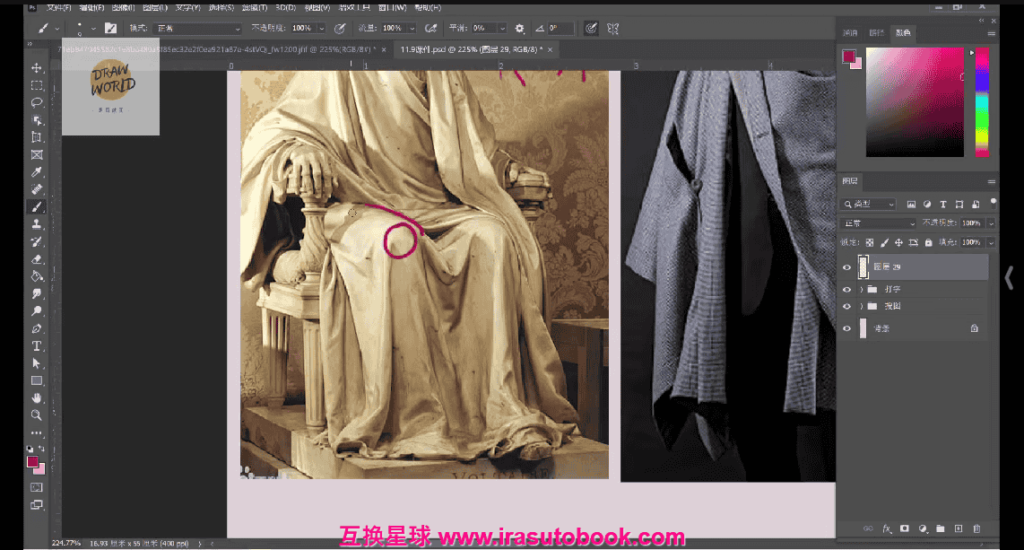This screenshot has width=1024, height=550.
Task: Toggle pressure for size control
Action: click(591, 28)
